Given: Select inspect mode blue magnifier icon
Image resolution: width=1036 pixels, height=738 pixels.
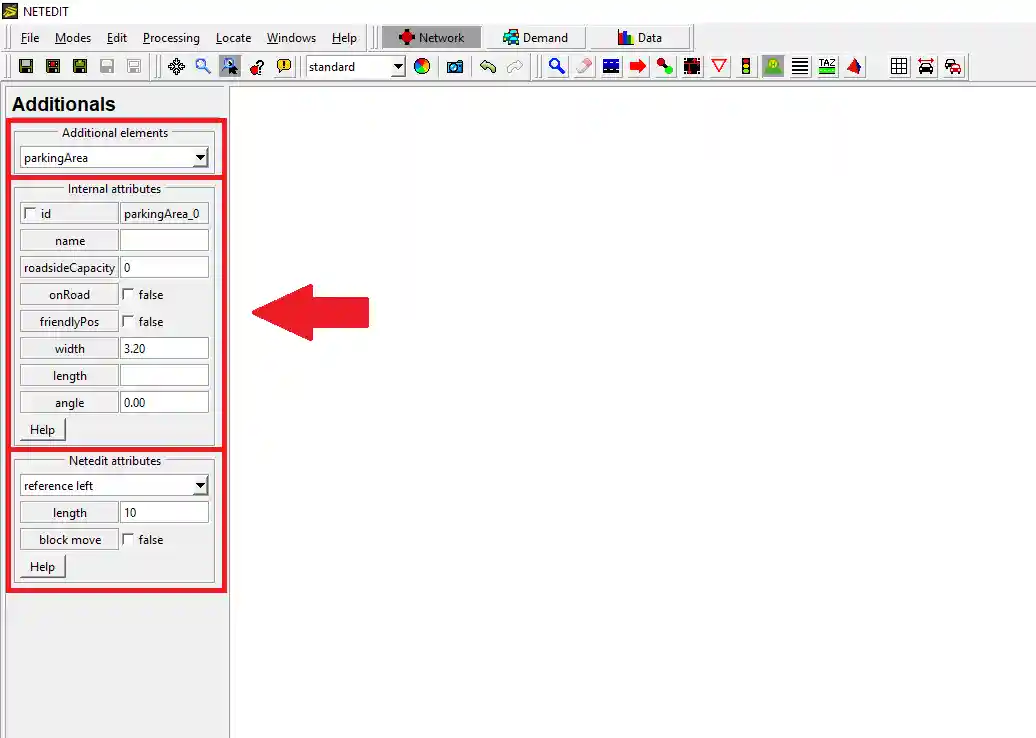Looking at the screenshot, I should [557, 67].
